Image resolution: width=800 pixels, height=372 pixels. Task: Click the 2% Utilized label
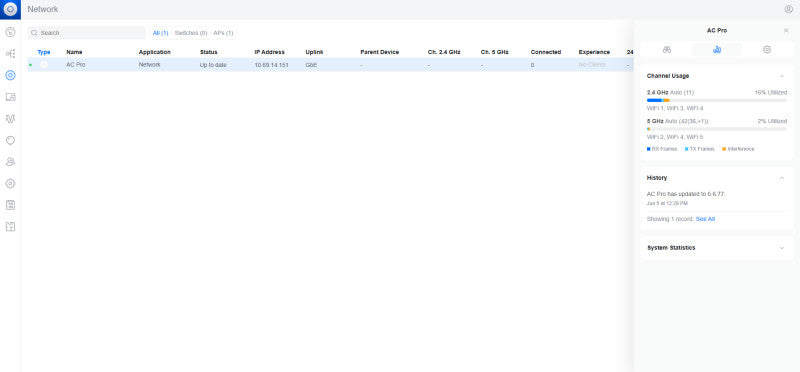[772, 121]
